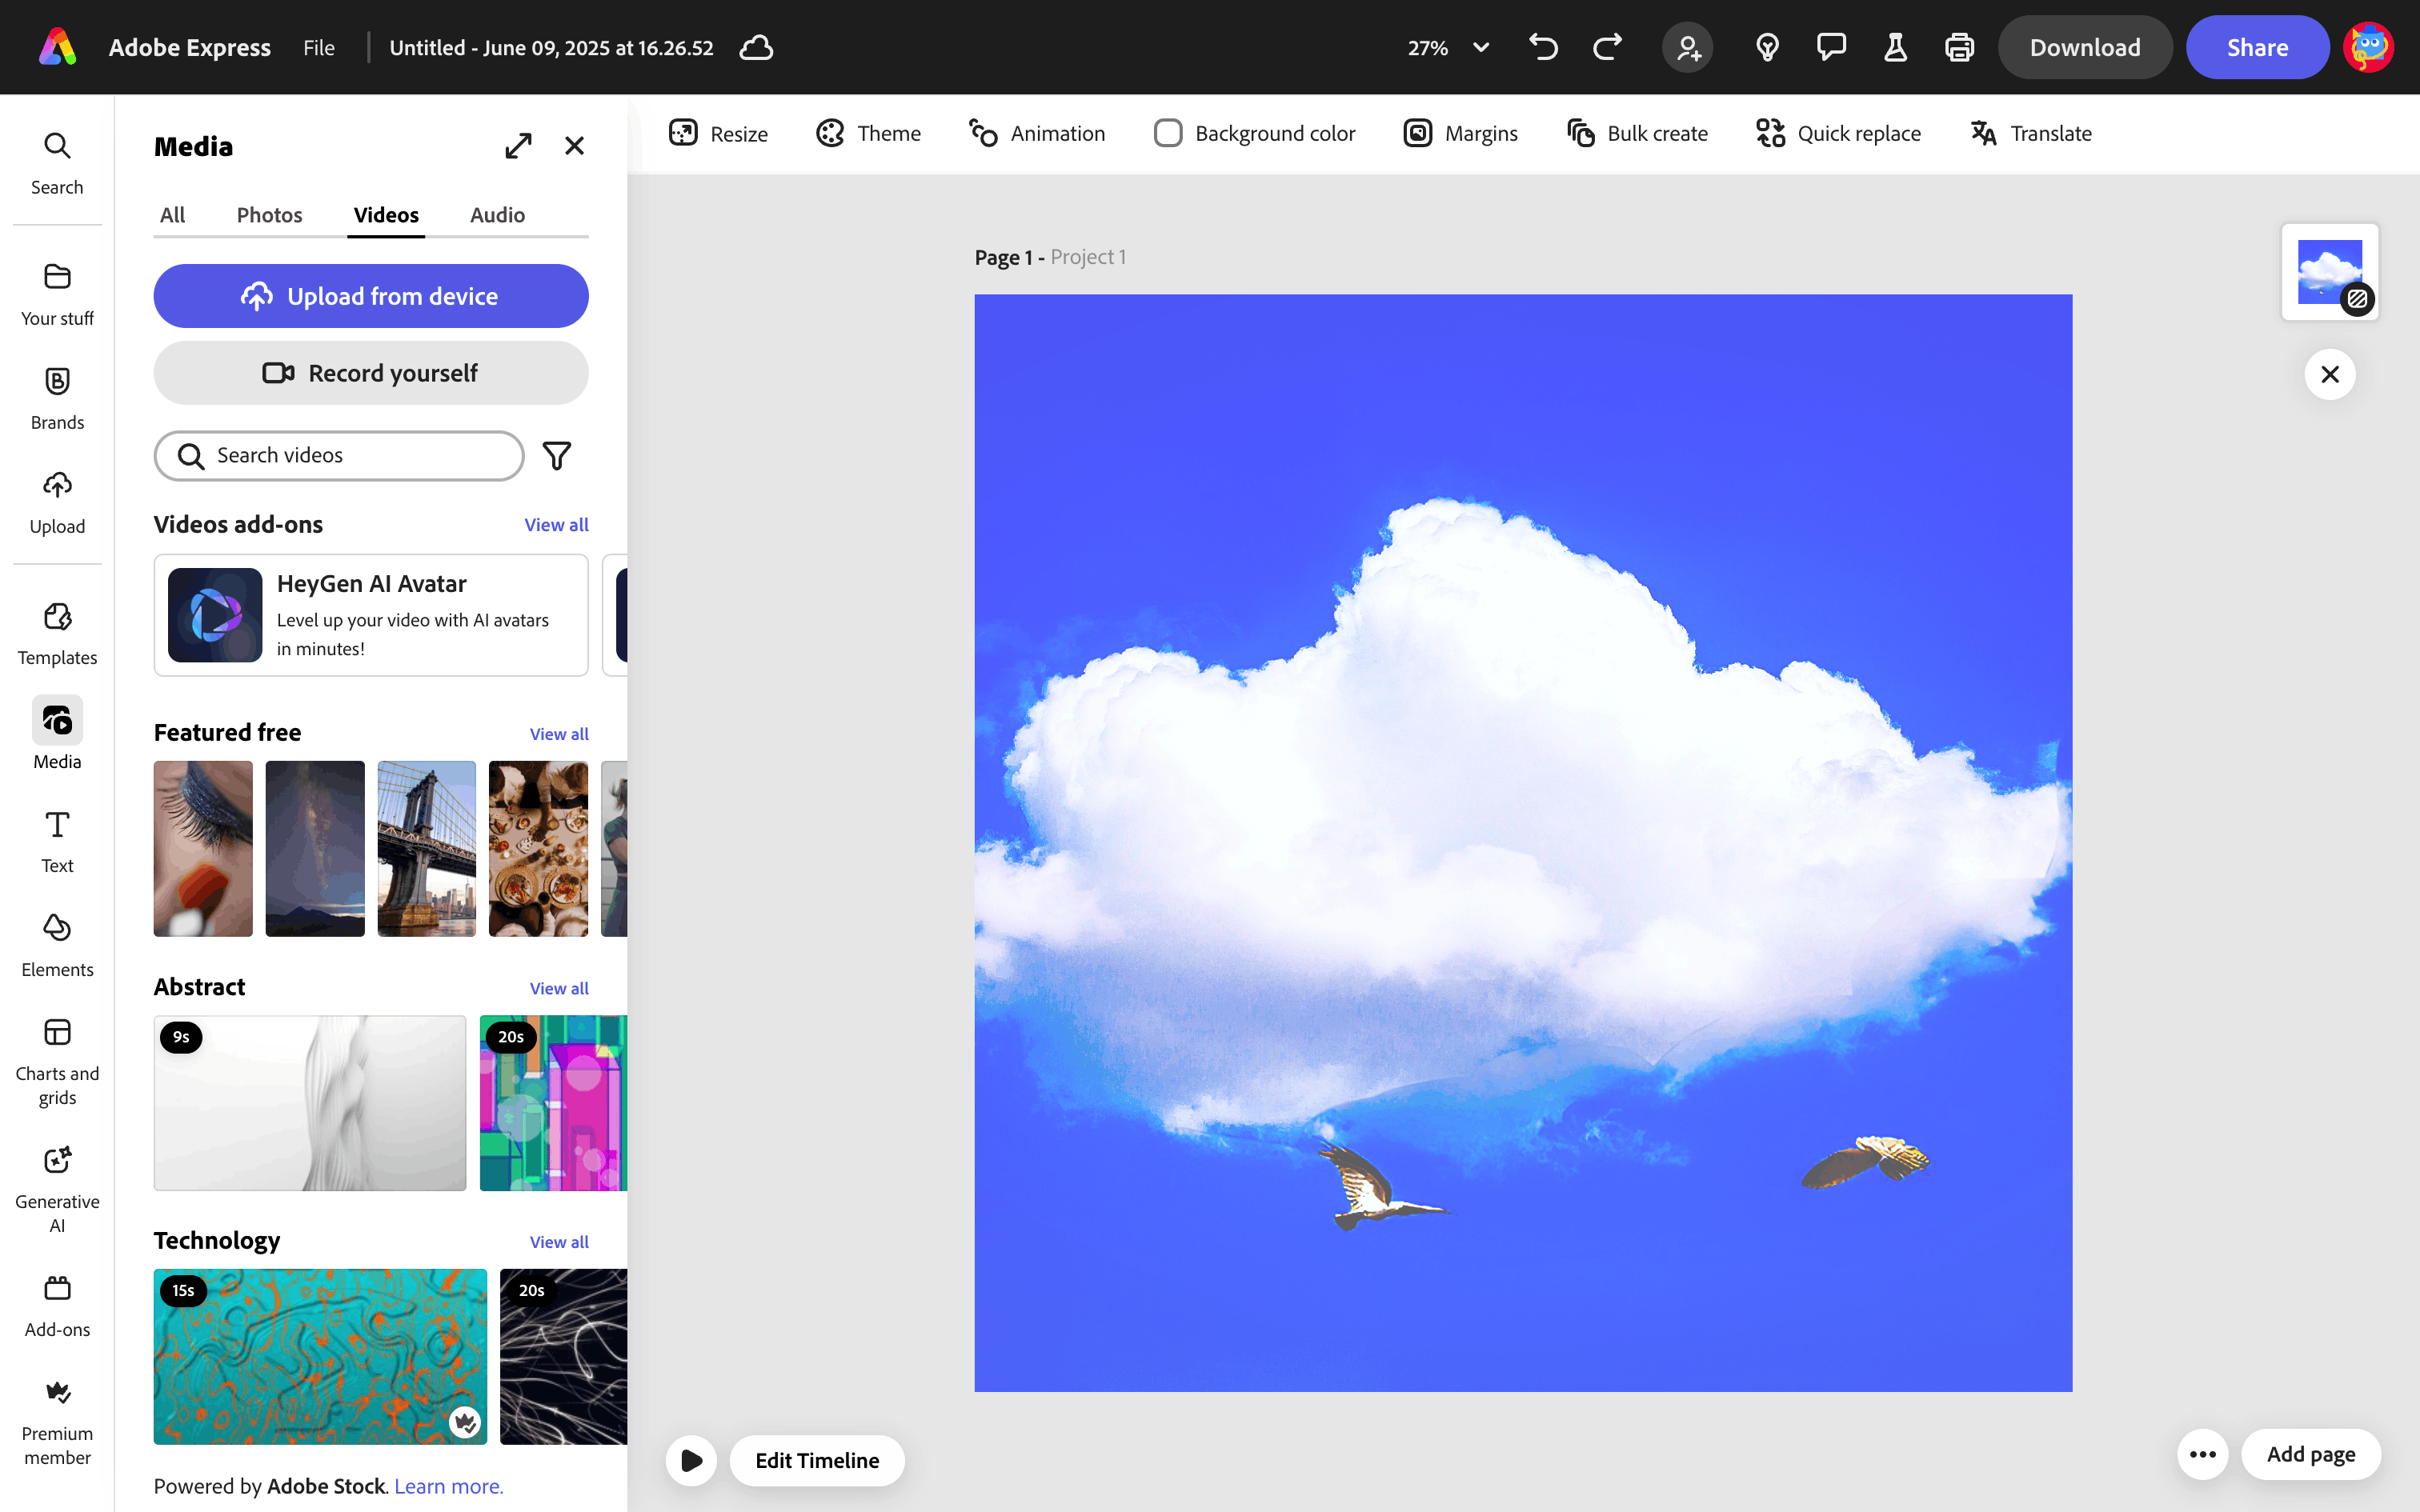Click the redo arrow icon
The width and height of the screenshot is (2420, 1512).
tap(1607, 47)
